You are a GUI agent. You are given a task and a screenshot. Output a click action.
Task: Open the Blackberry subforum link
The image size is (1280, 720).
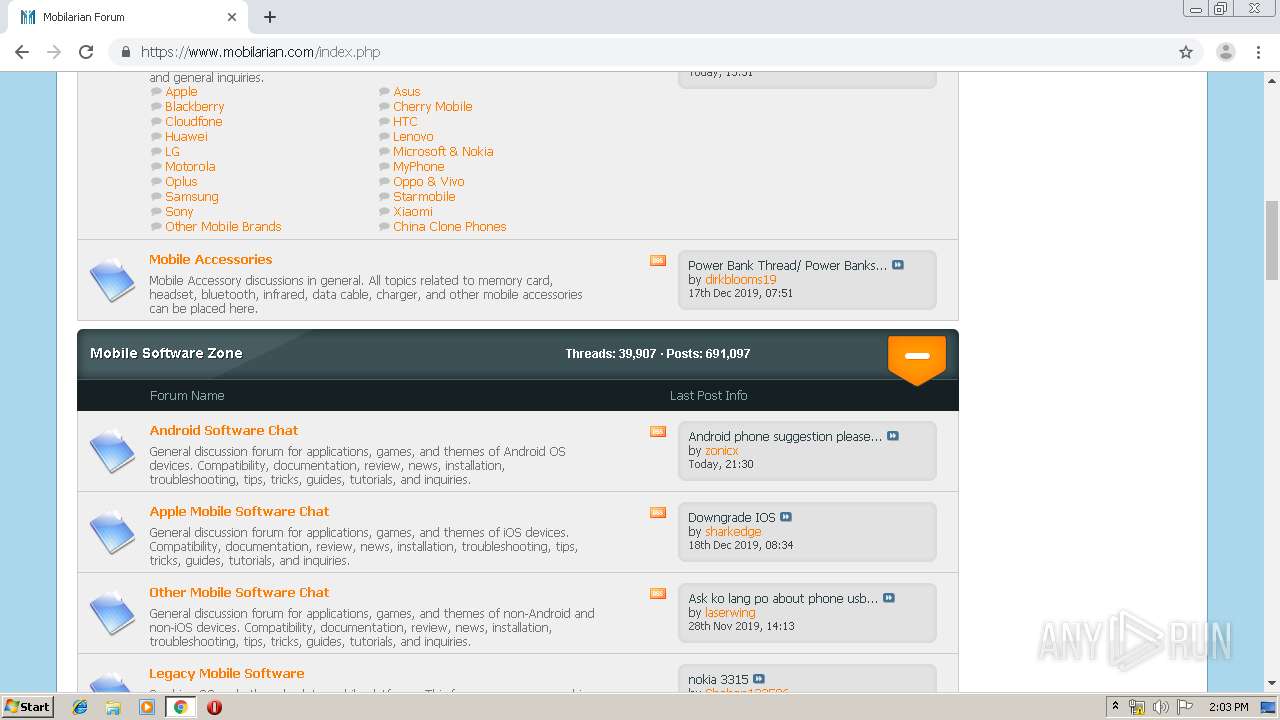[x=195, y=106]
